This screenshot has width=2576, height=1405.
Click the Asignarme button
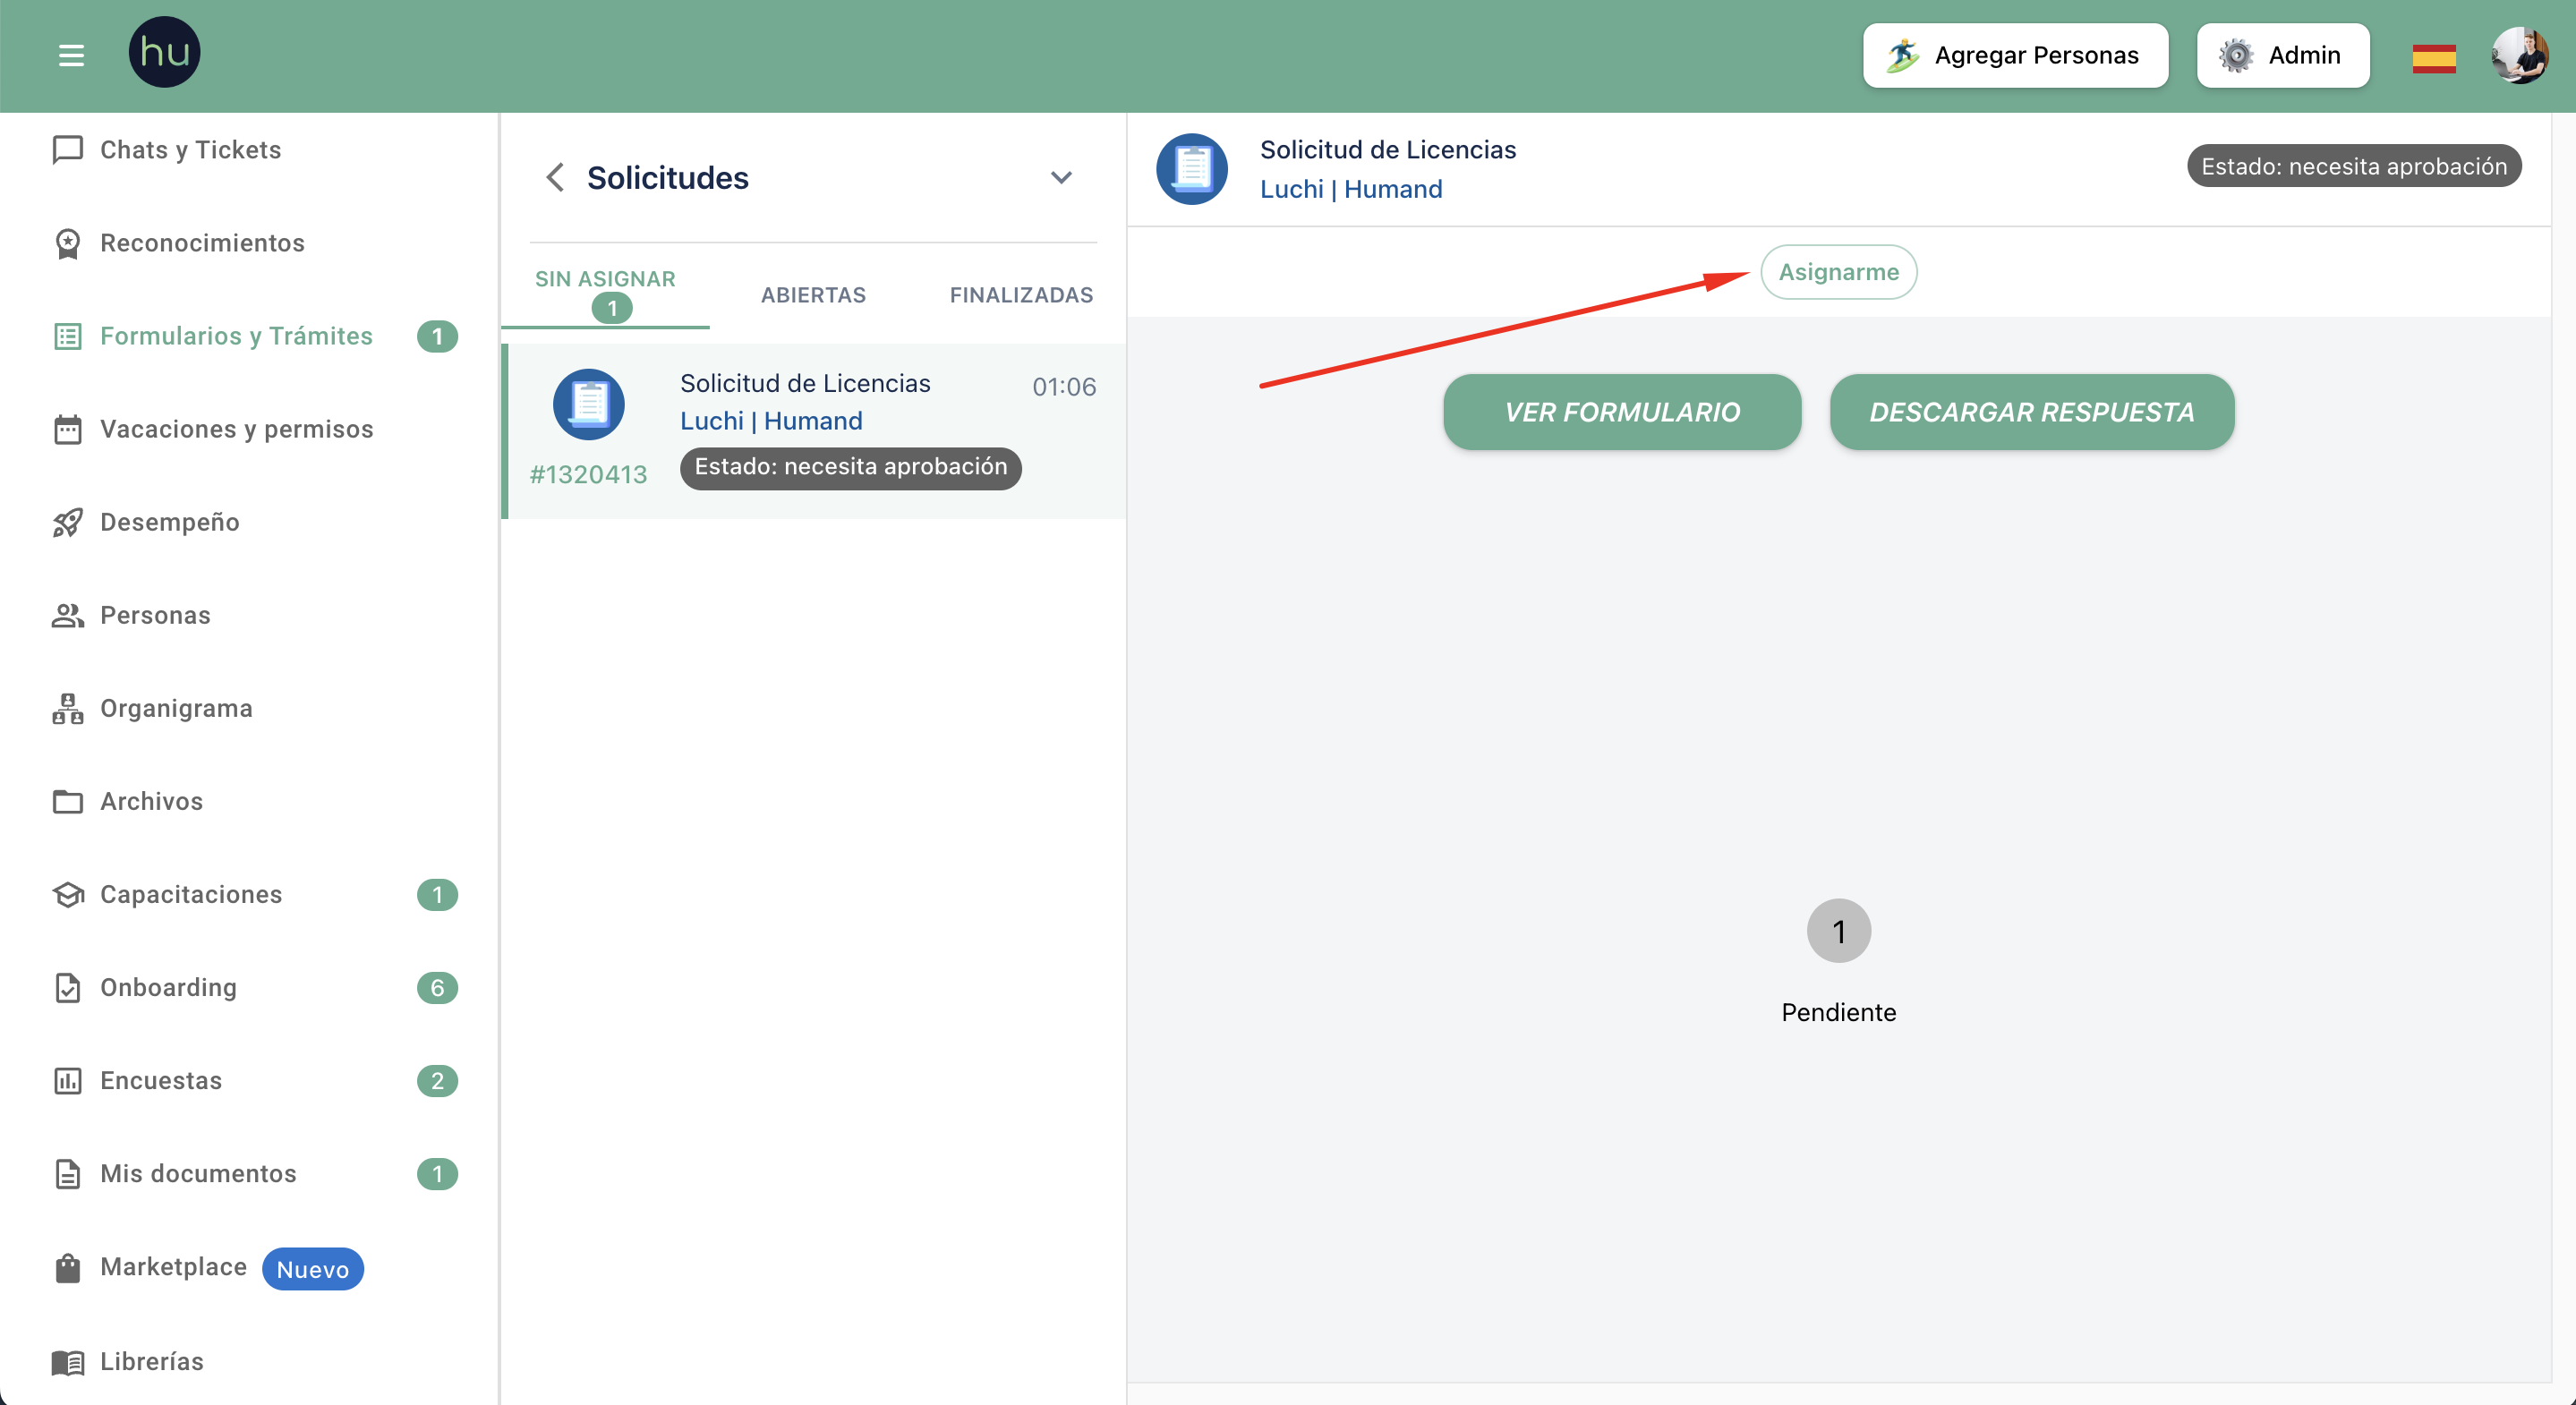pos(1838,272)
